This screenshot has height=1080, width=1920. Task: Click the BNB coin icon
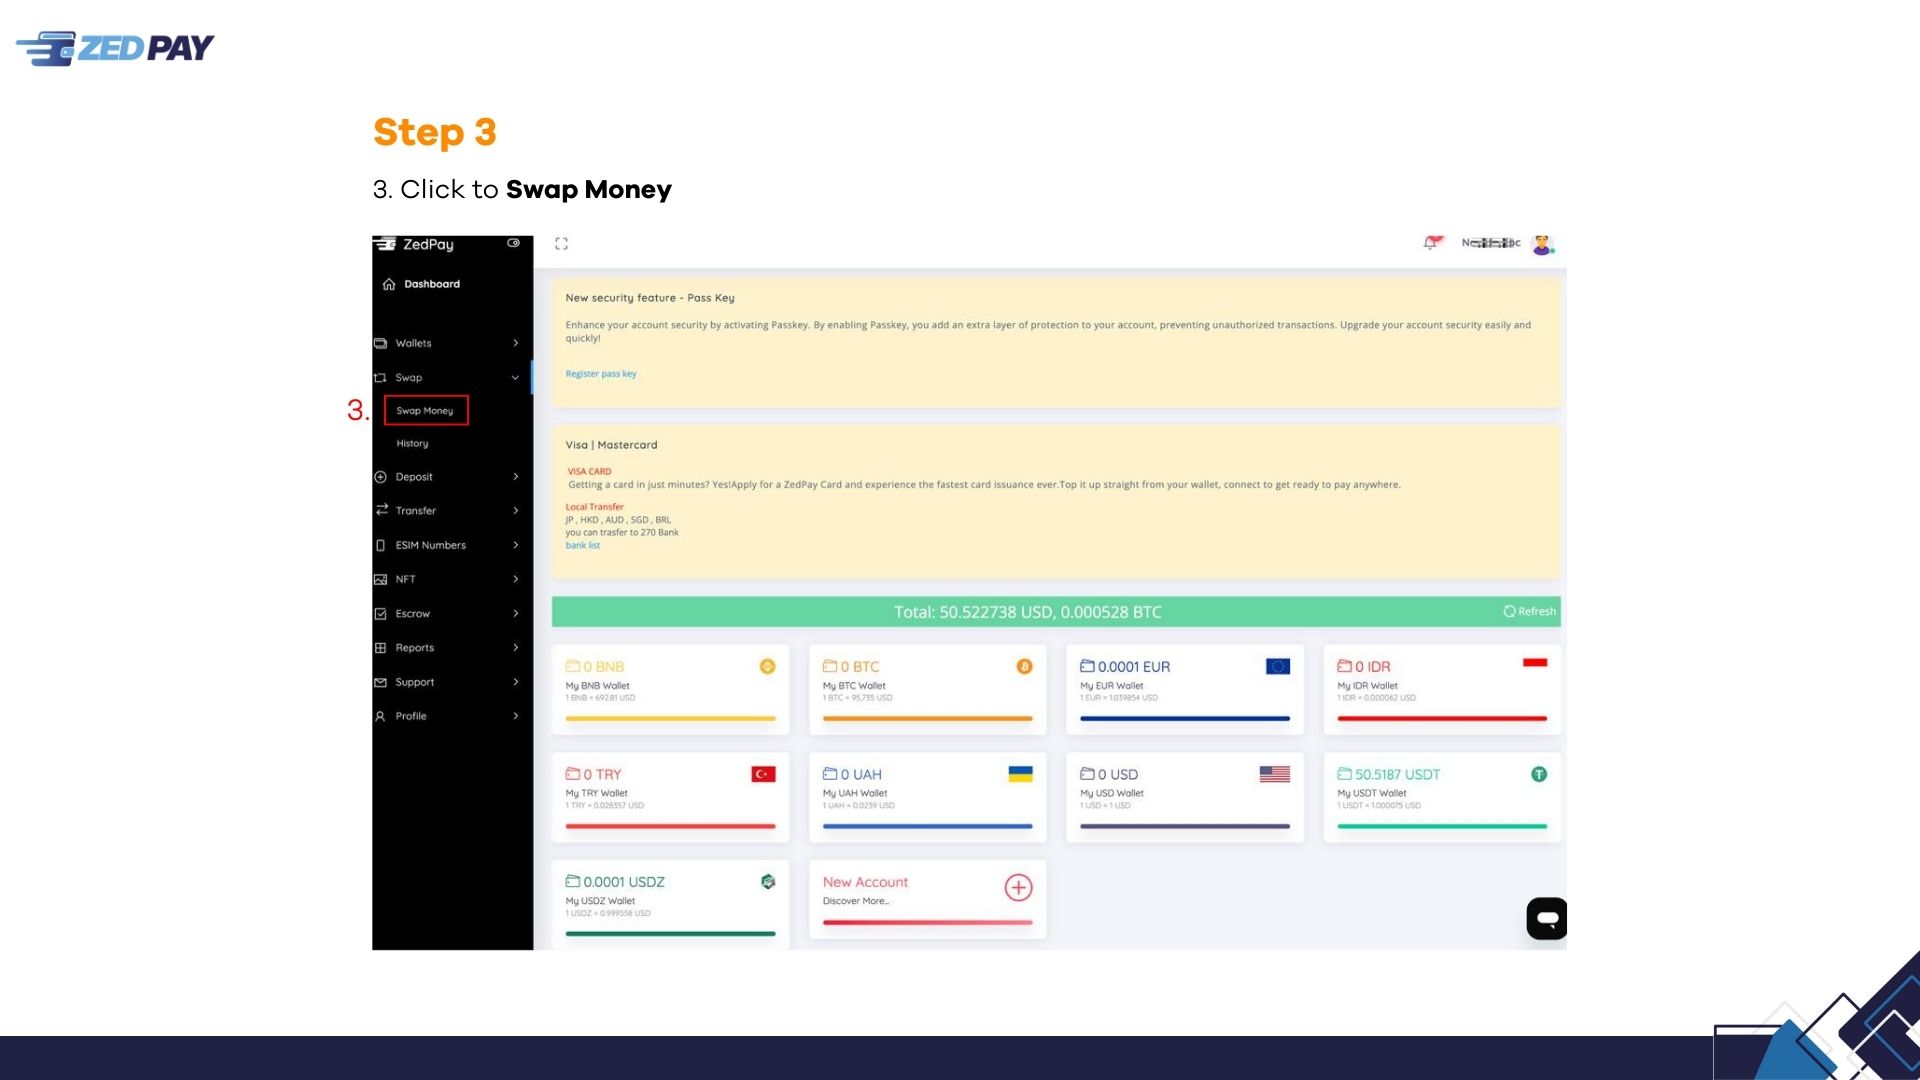coord(767,667)
